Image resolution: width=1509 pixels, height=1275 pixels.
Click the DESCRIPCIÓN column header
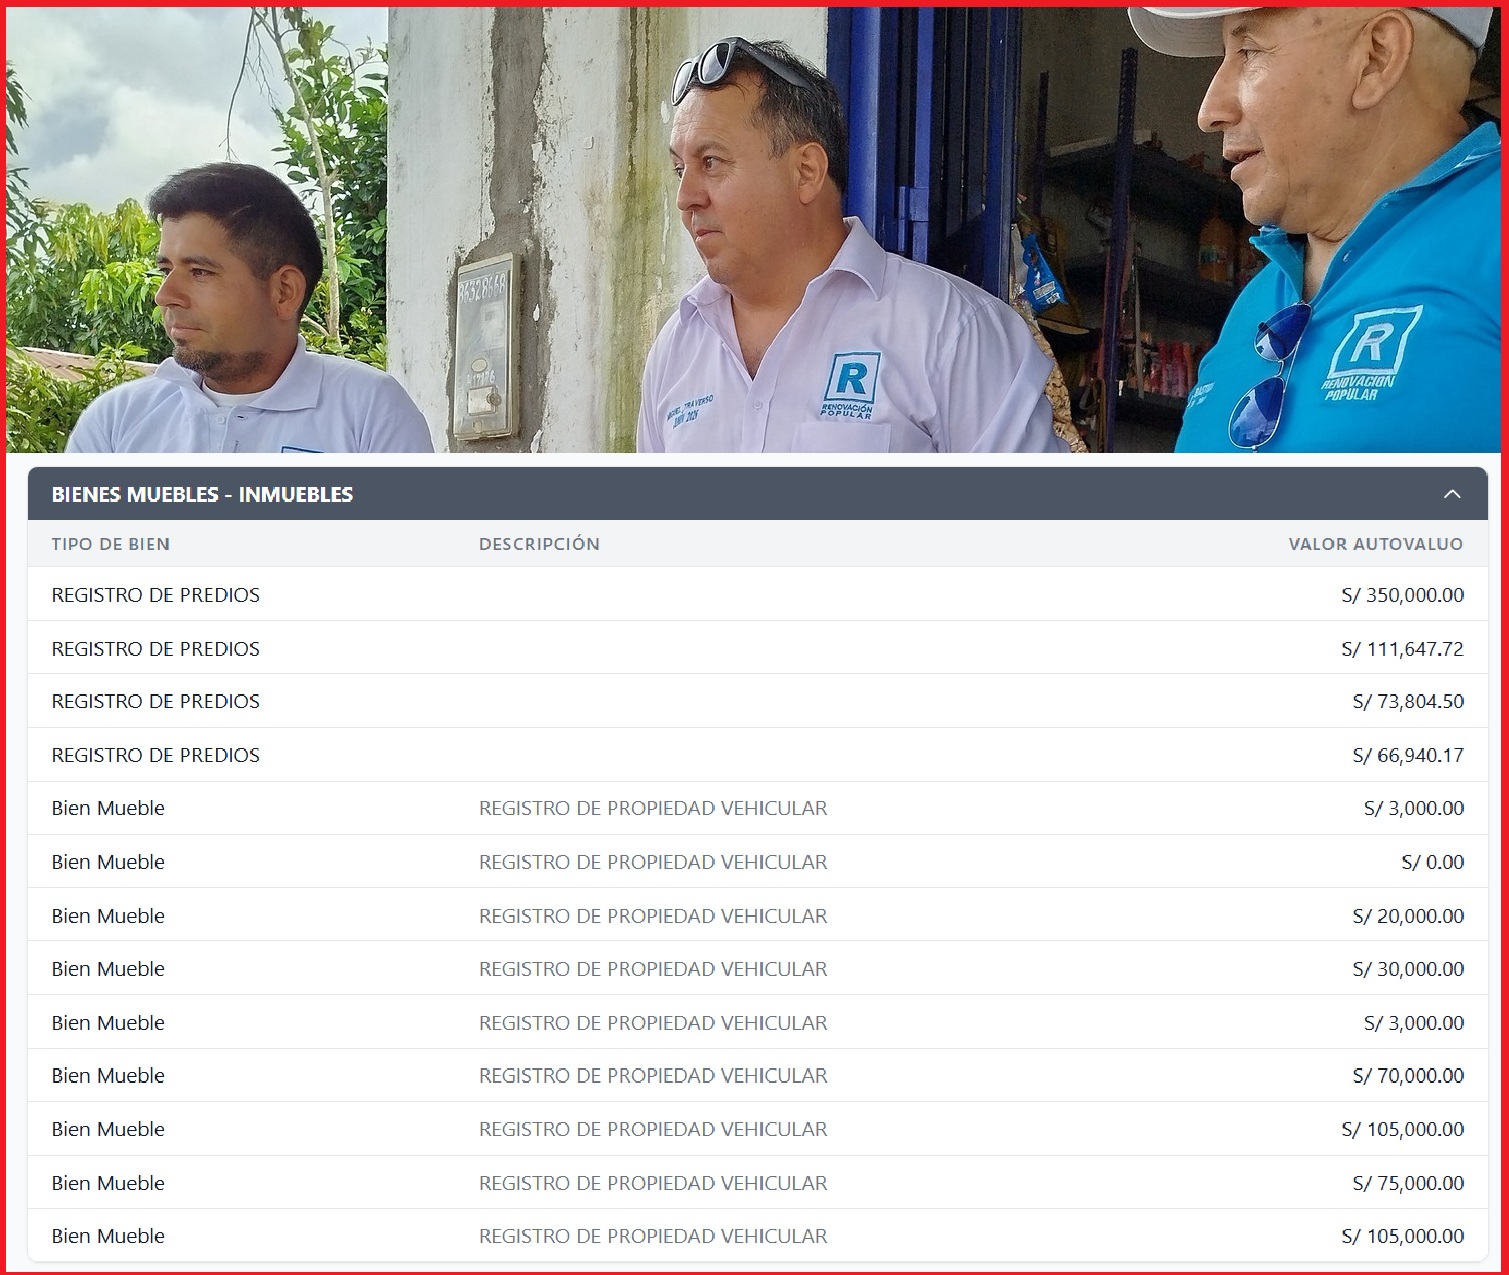tap(539, 544)
